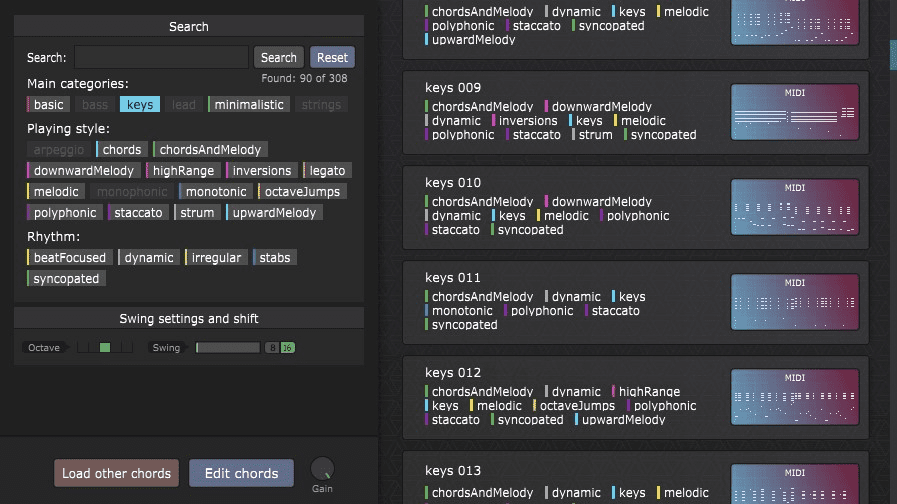Select the monophonic playing style filter
Screen dimensions: 897x504
(132, 192)
